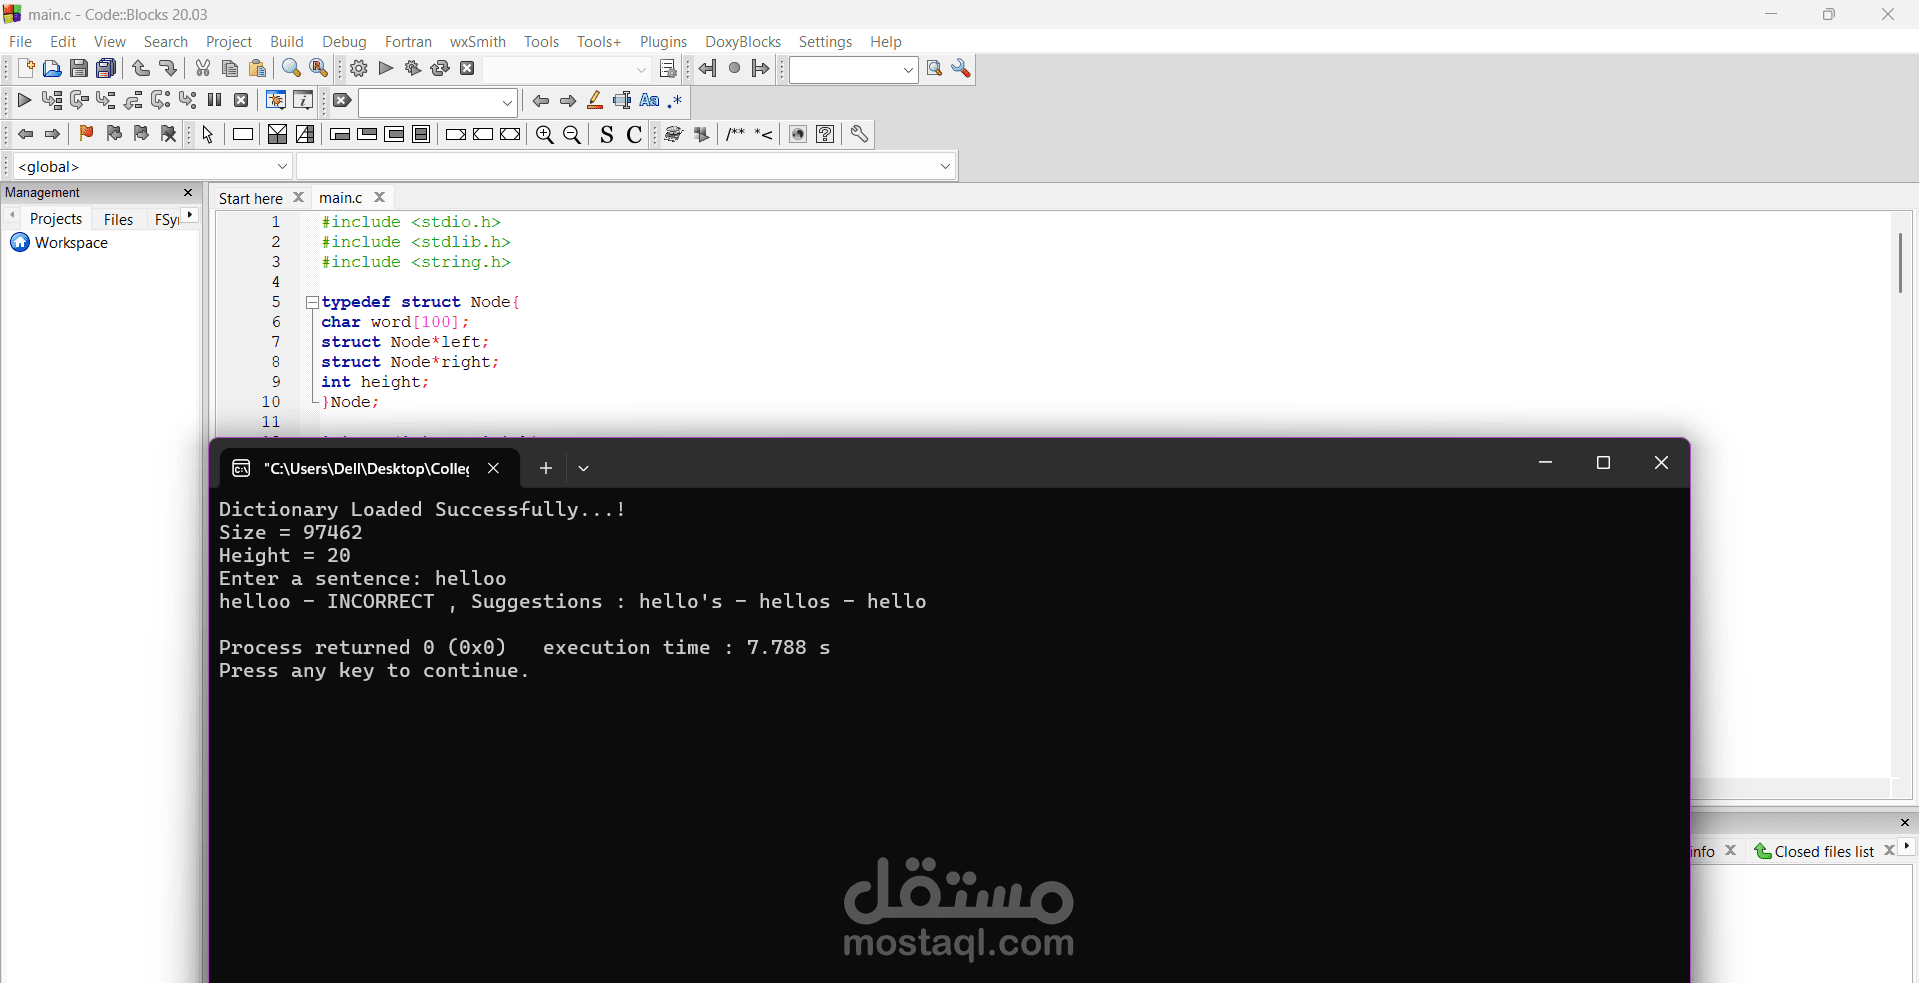Stop the debugger icon

point(241,101)
